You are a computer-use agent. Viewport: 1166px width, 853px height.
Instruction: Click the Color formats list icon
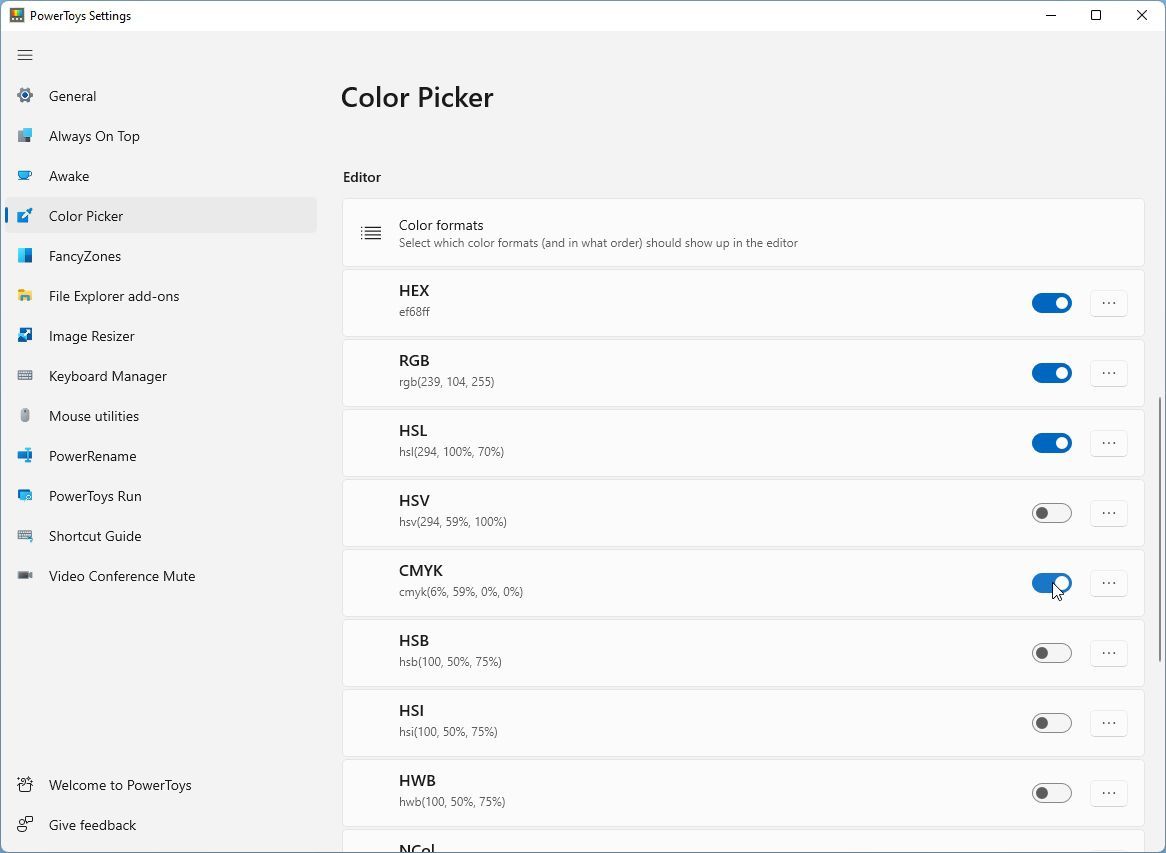coord(370,232)
